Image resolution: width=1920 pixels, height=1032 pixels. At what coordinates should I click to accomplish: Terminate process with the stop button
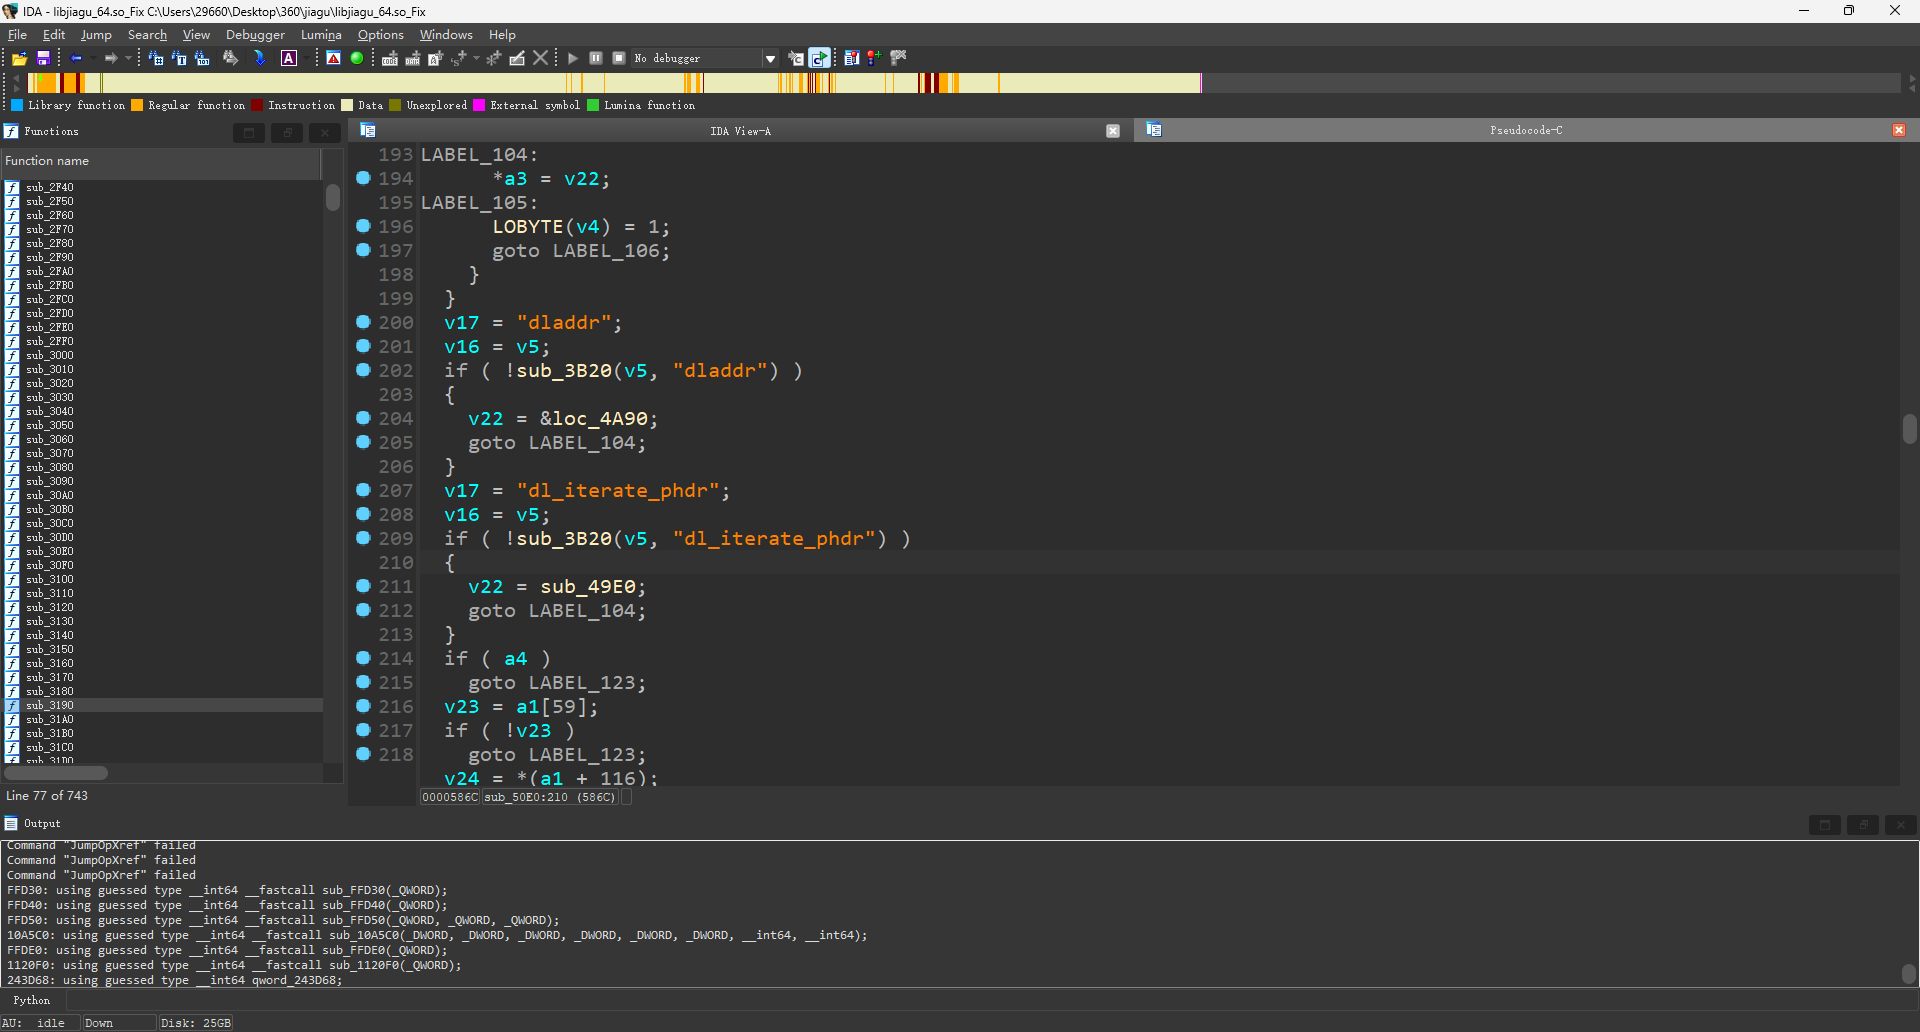[x=619, y=58]
